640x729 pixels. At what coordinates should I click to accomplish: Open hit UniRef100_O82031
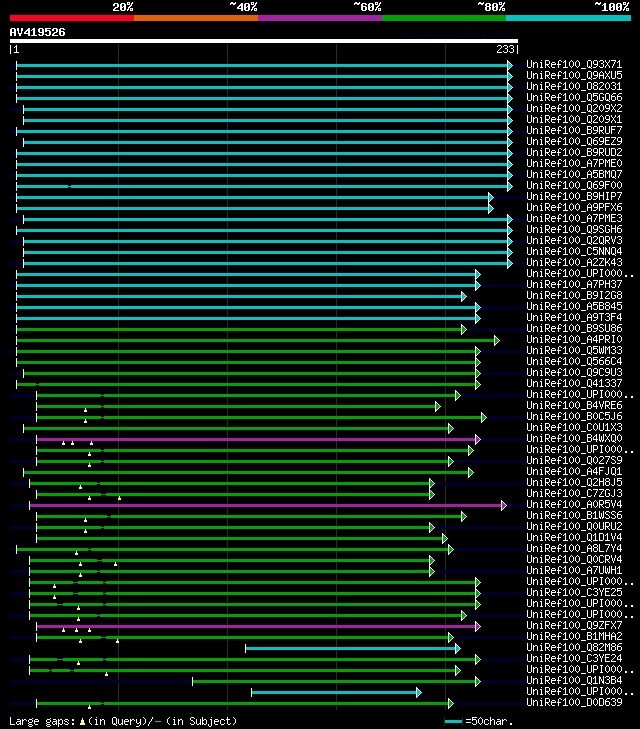coord(574,86)
